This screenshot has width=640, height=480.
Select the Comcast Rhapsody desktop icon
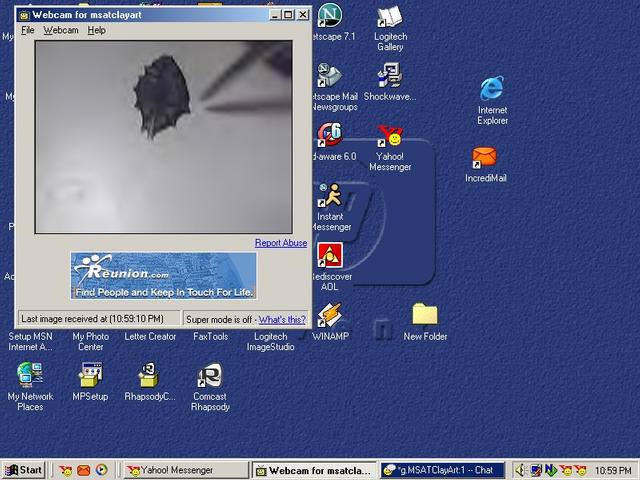click(x=210, y=375)
